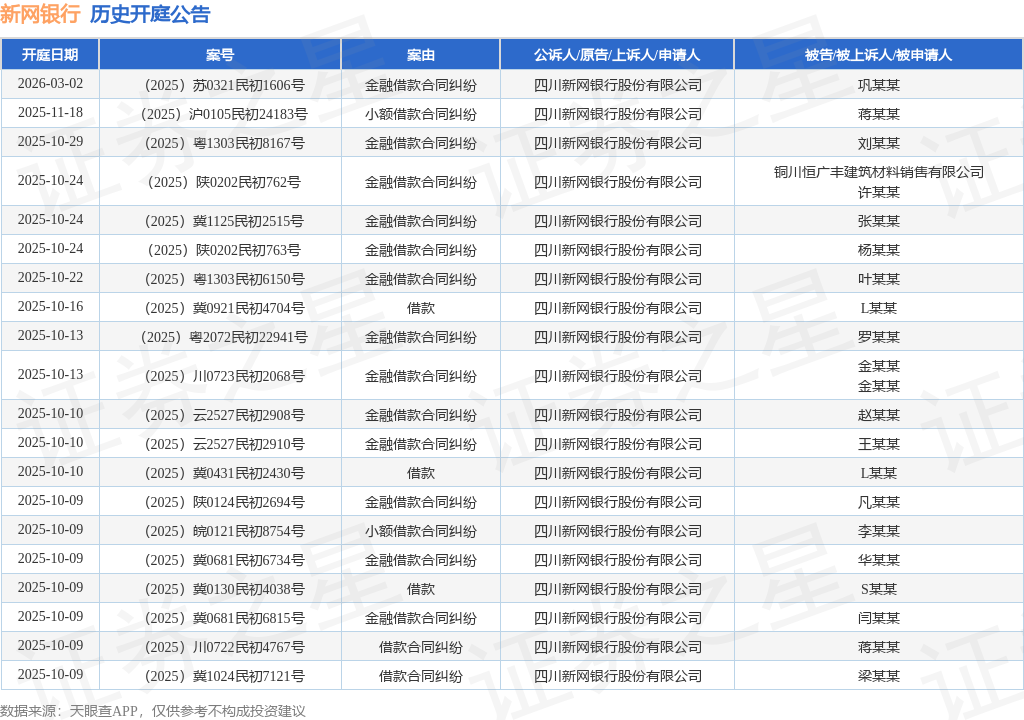
Task: Click case number (2025)冀1024民初7121号
Action: point(224,676)
